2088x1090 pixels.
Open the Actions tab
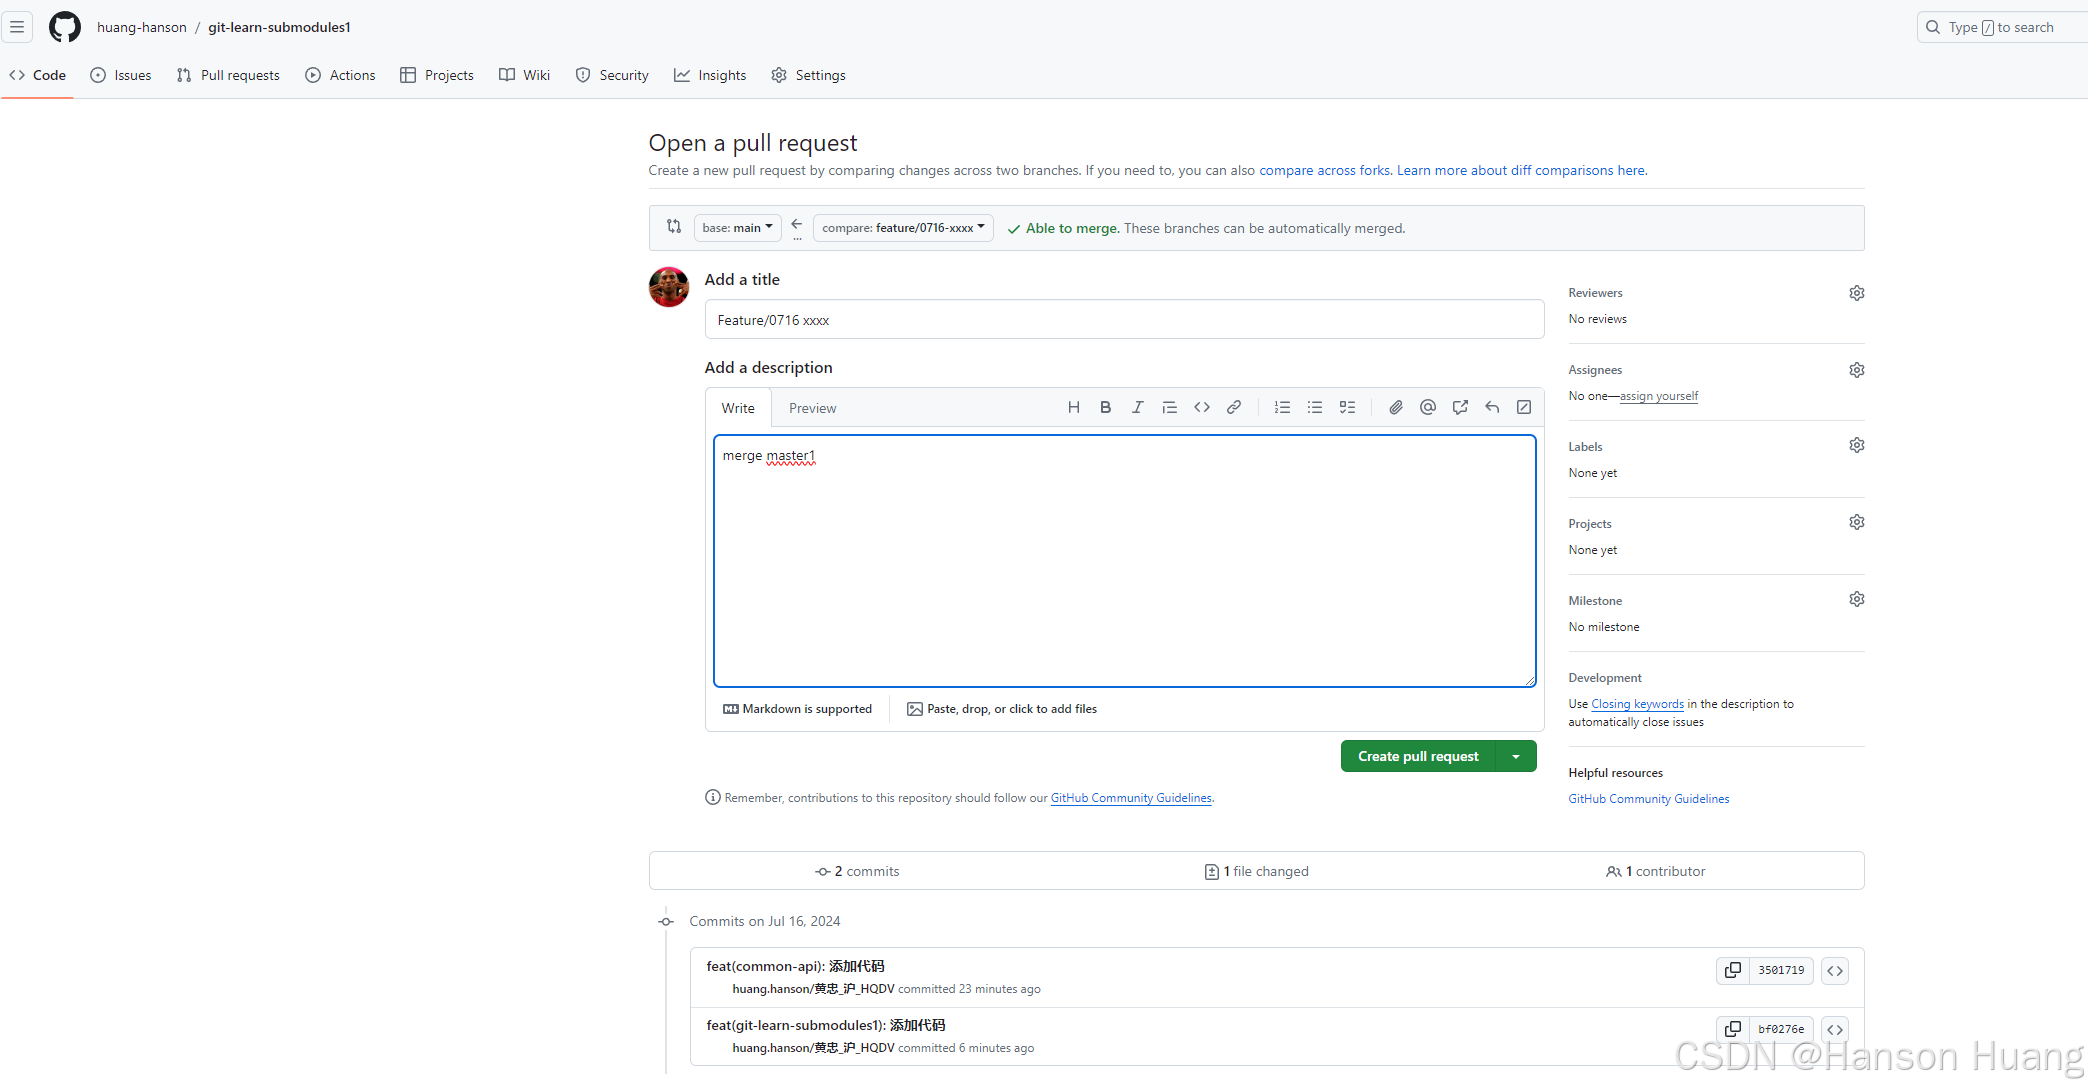pos(341,75)
